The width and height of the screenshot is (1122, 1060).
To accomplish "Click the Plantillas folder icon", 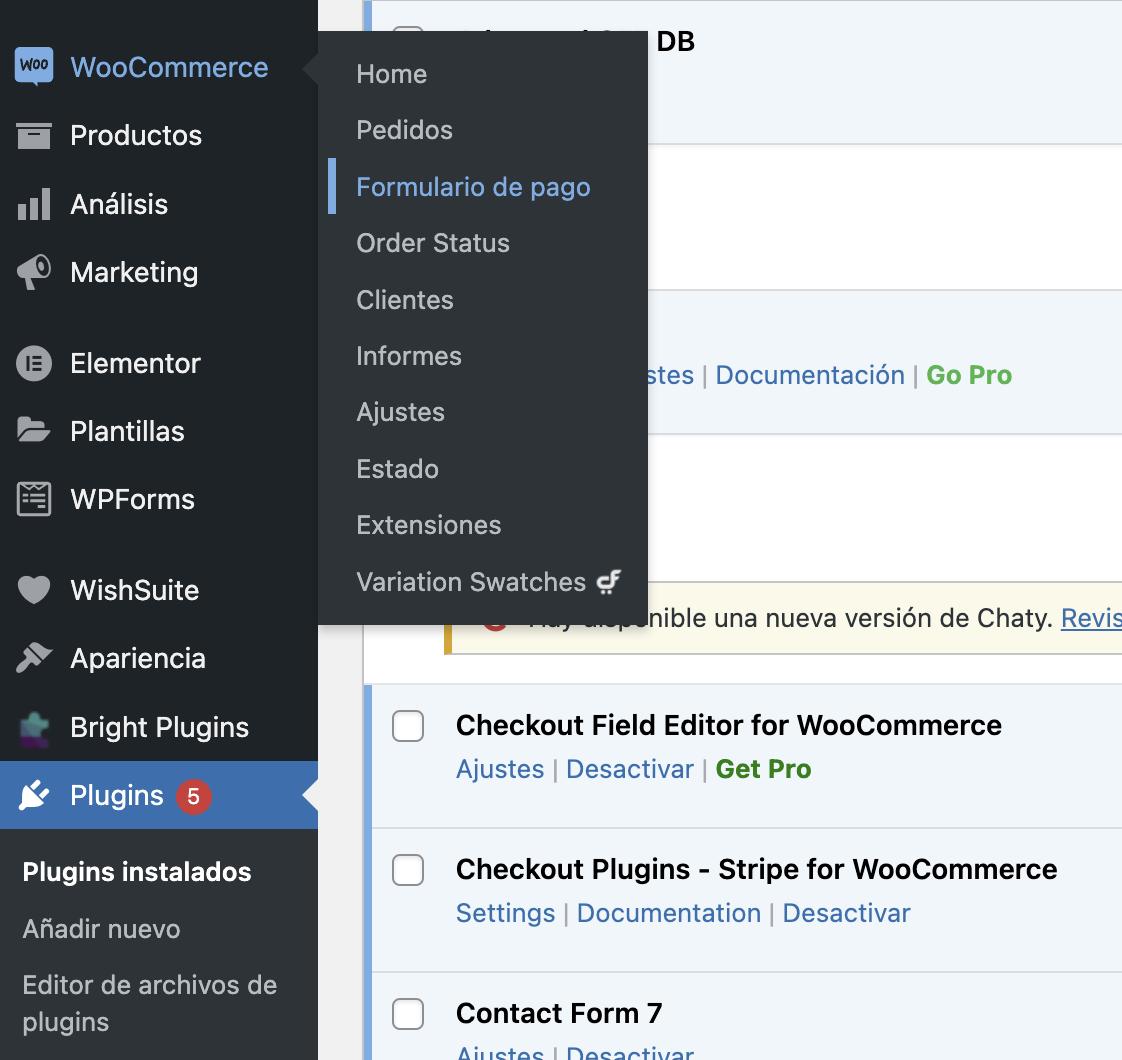I will (x=34, y=431).
